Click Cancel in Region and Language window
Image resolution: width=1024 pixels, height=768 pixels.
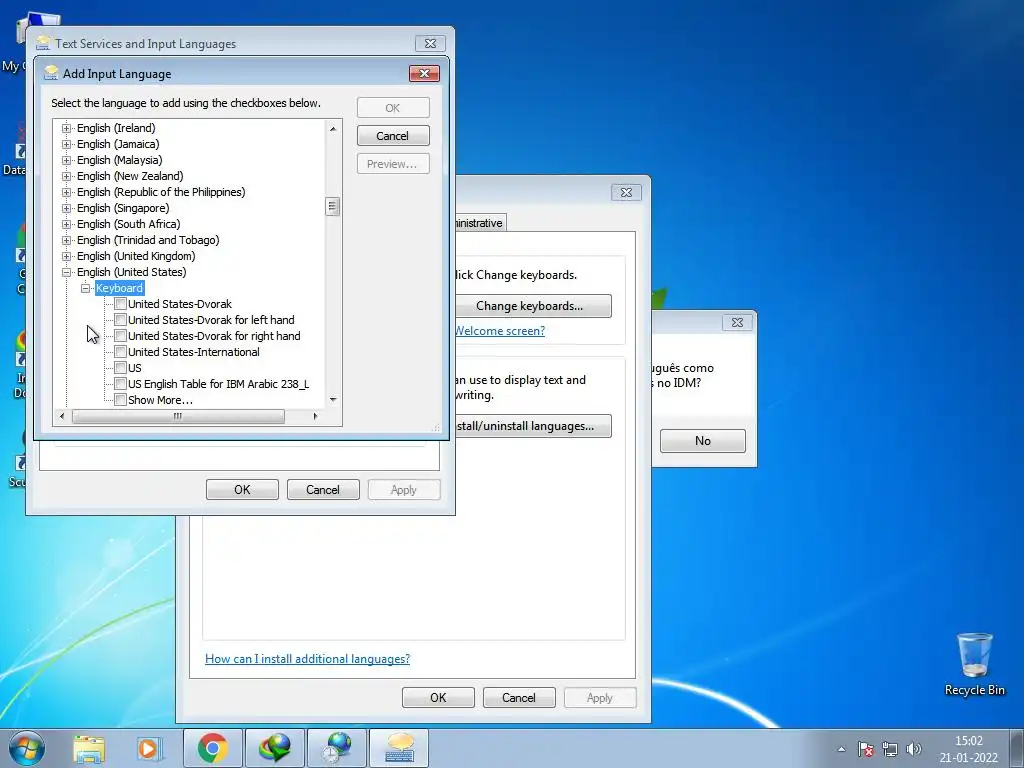point(519,697)
